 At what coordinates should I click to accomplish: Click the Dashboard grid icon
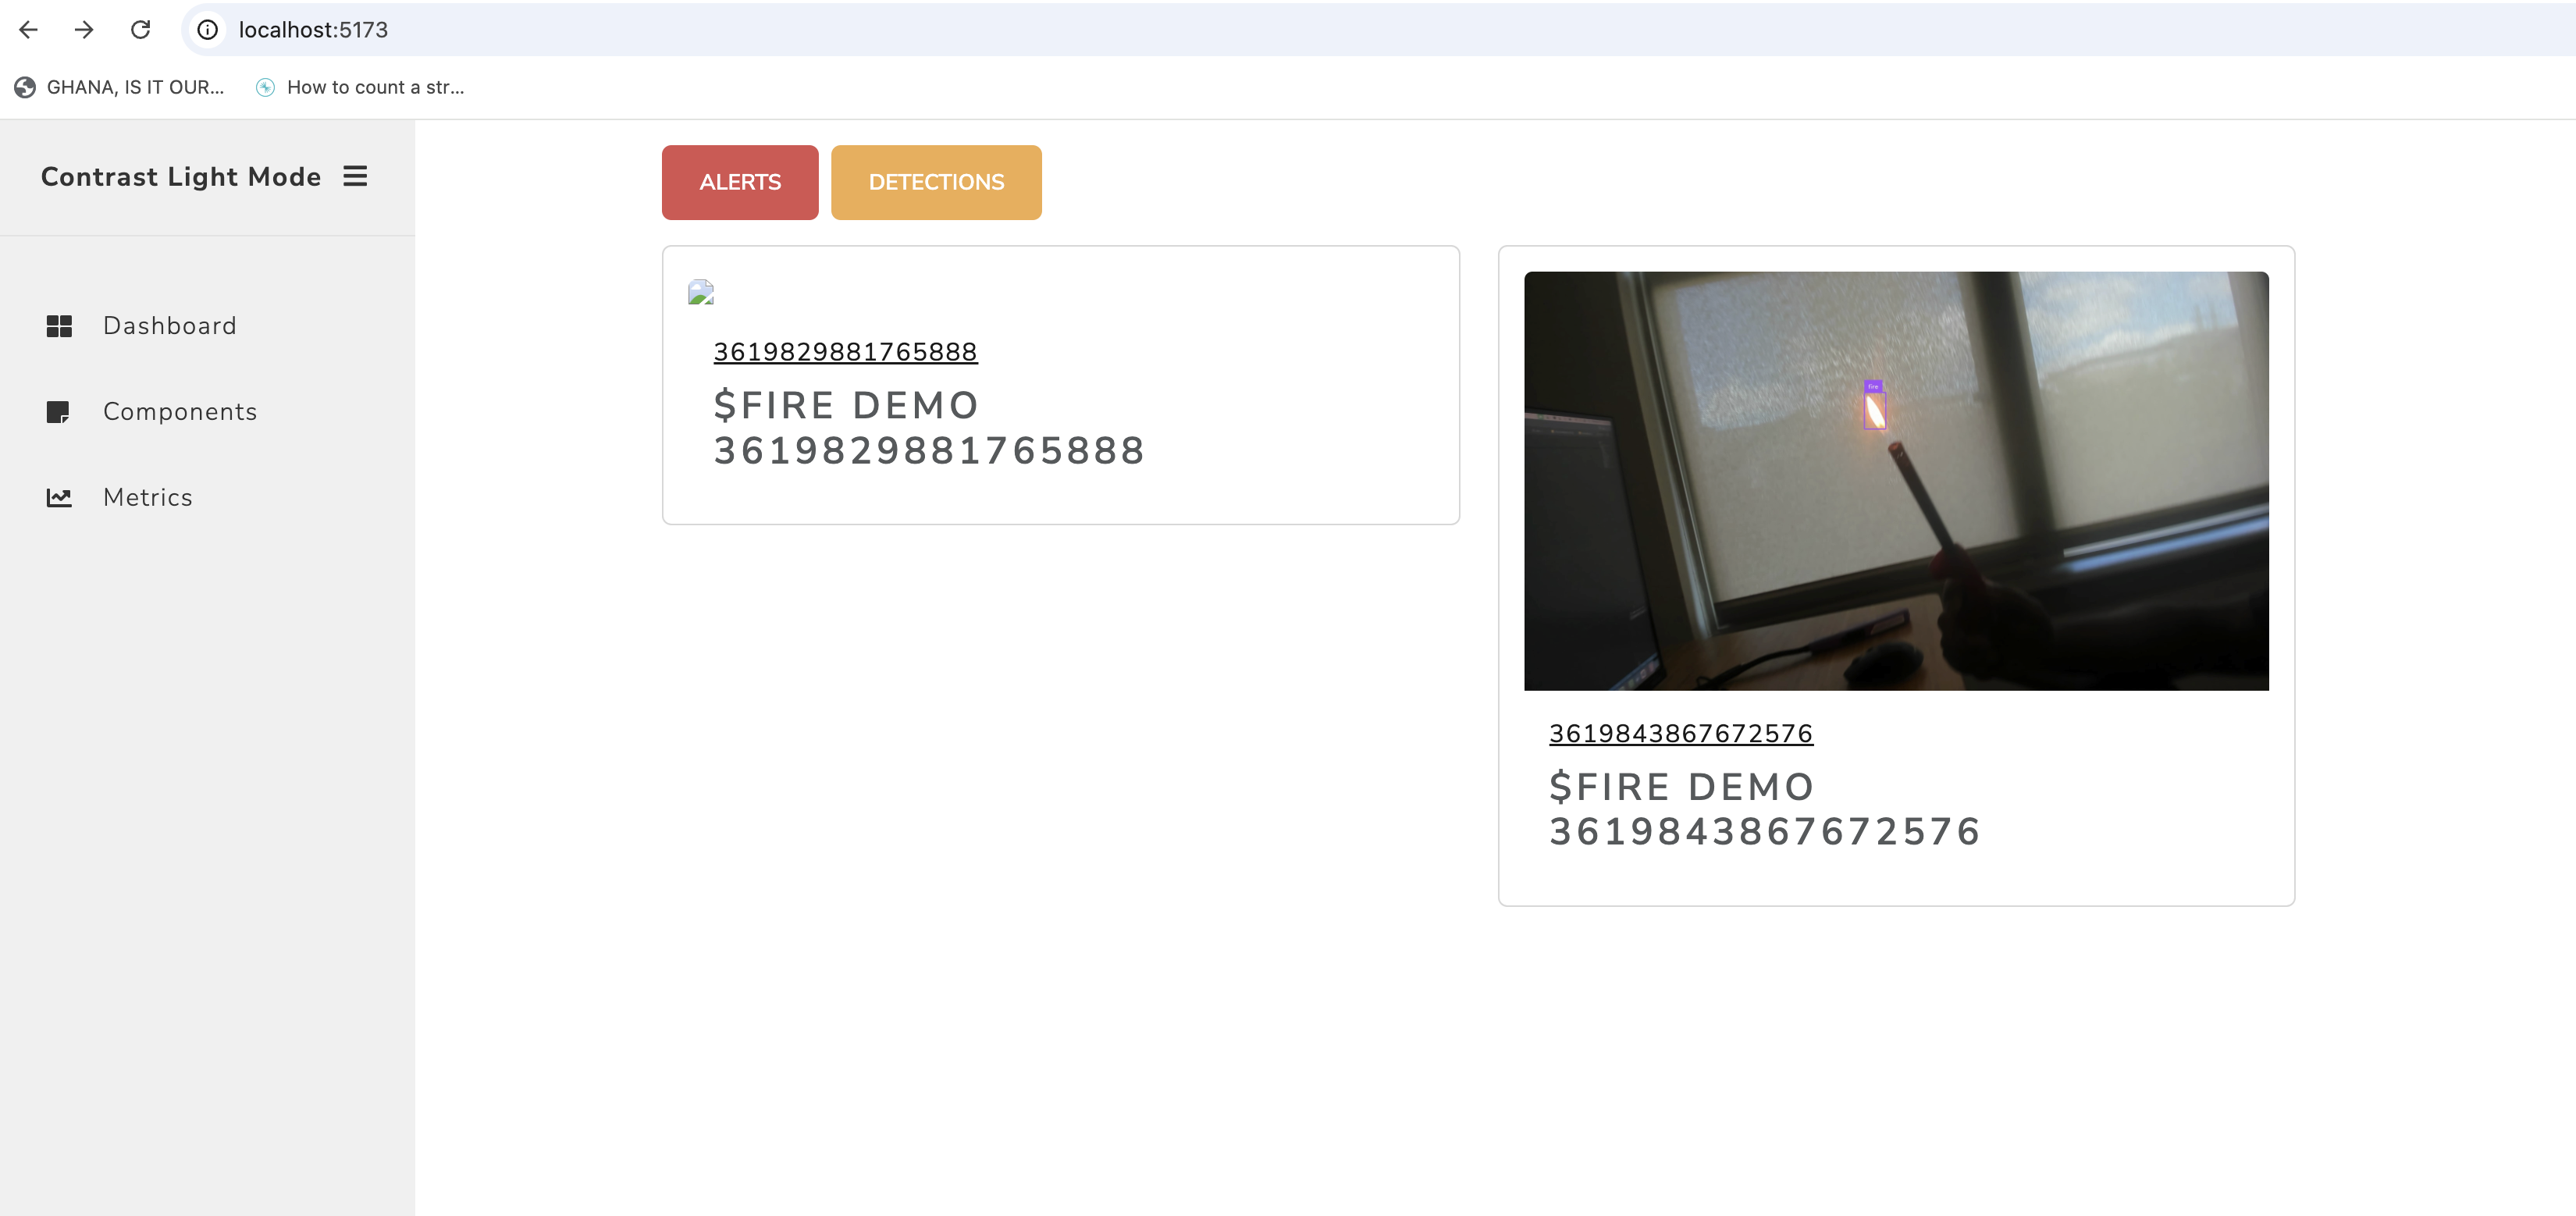(x=59, y=326)
